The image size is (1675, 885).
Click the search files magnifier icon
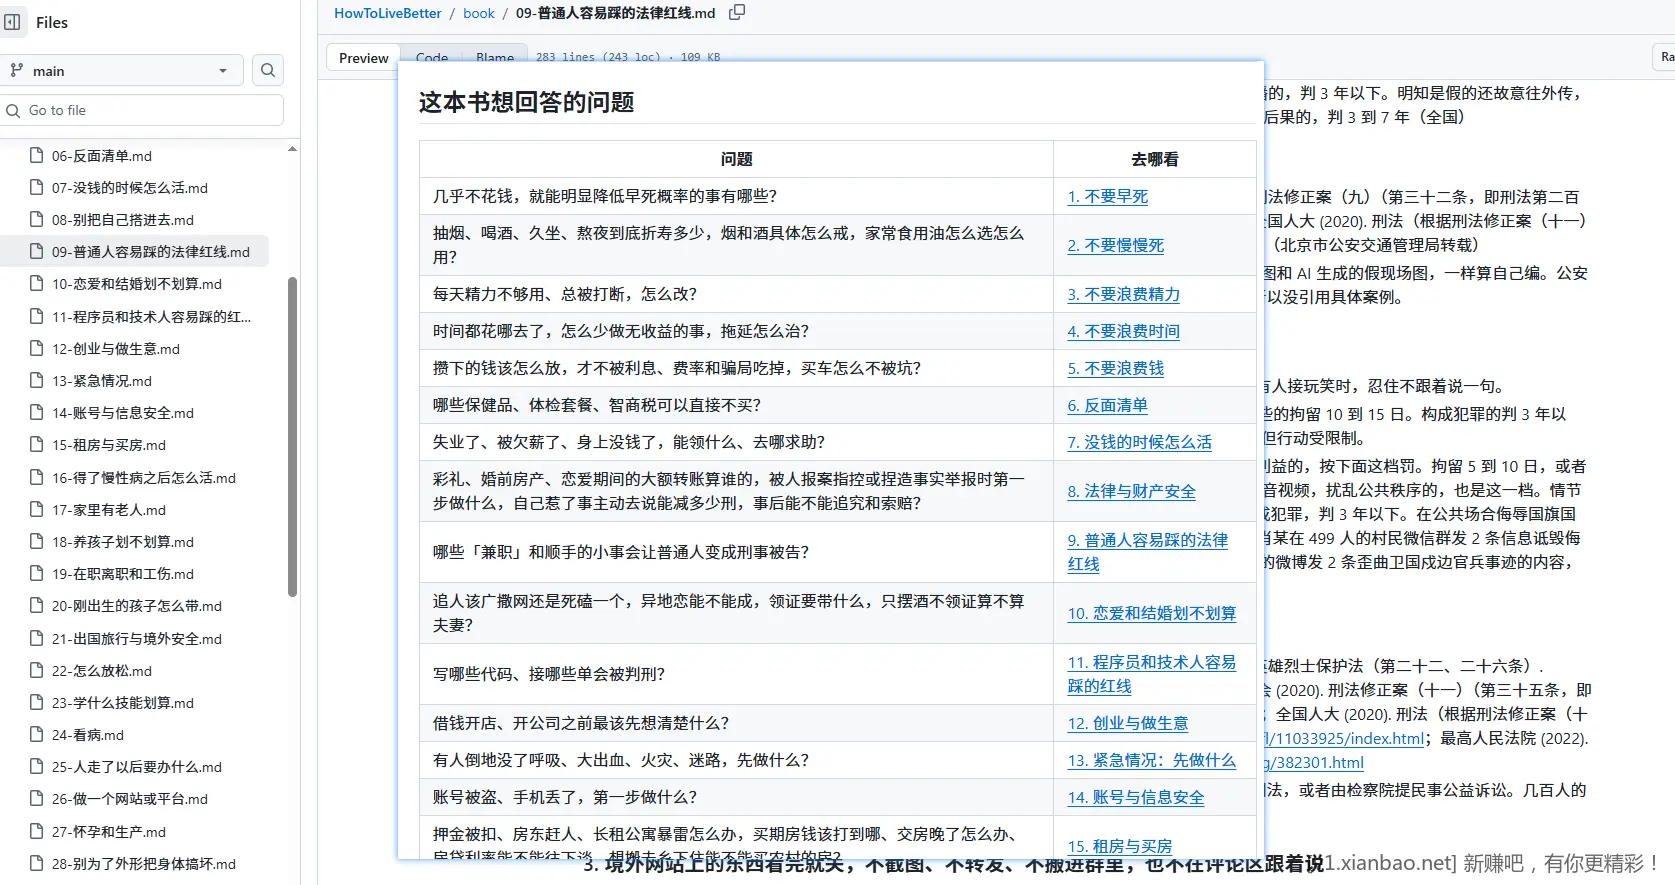coord(268,70)
